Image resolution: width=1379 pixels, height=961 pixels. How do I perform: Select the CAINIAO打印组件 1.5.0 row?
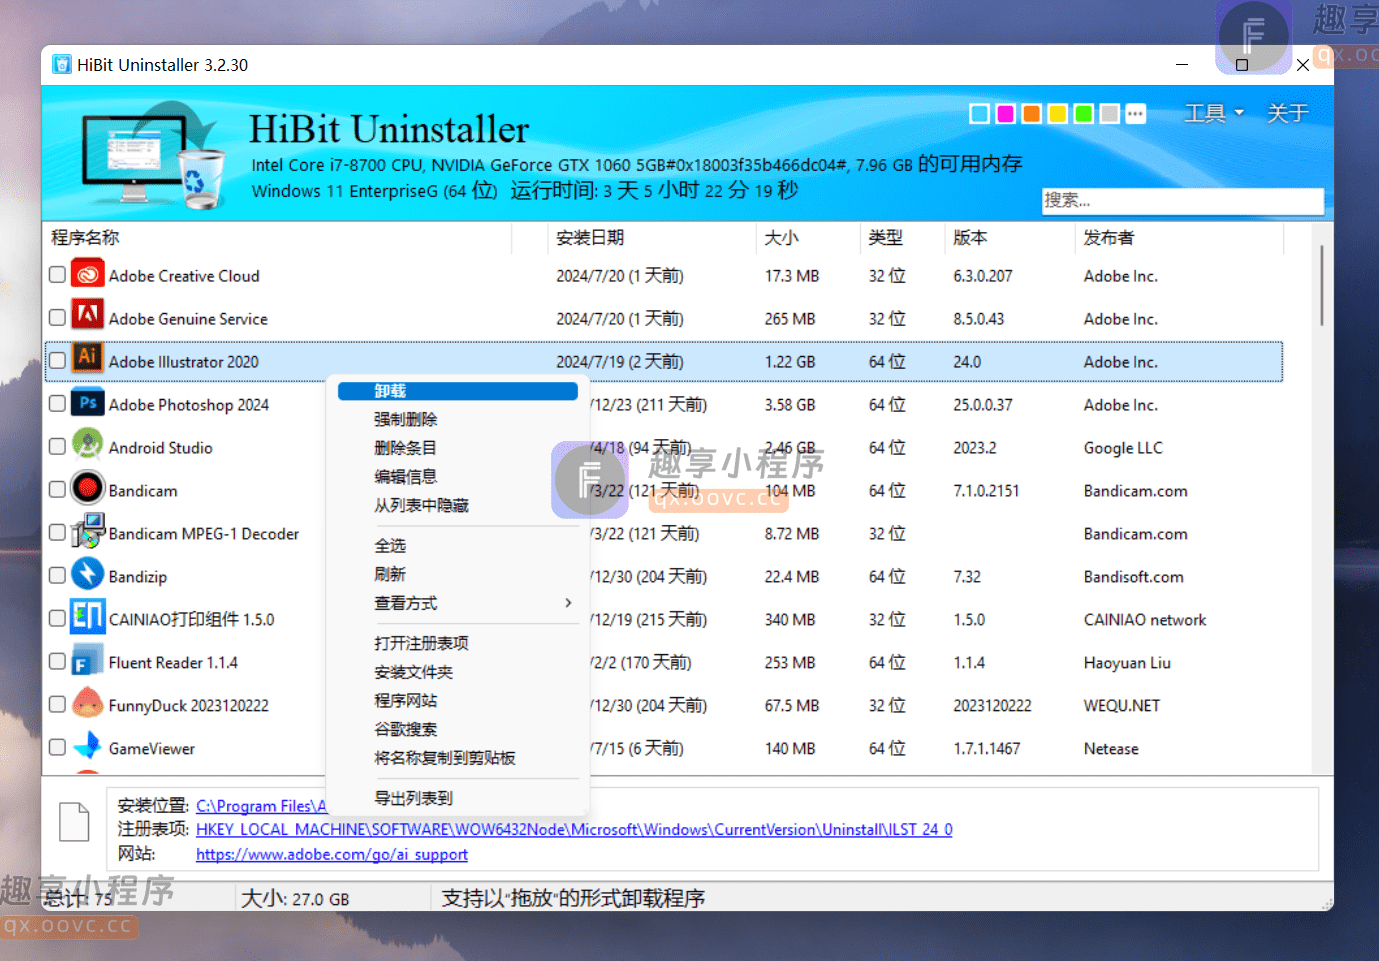(664, 619)
